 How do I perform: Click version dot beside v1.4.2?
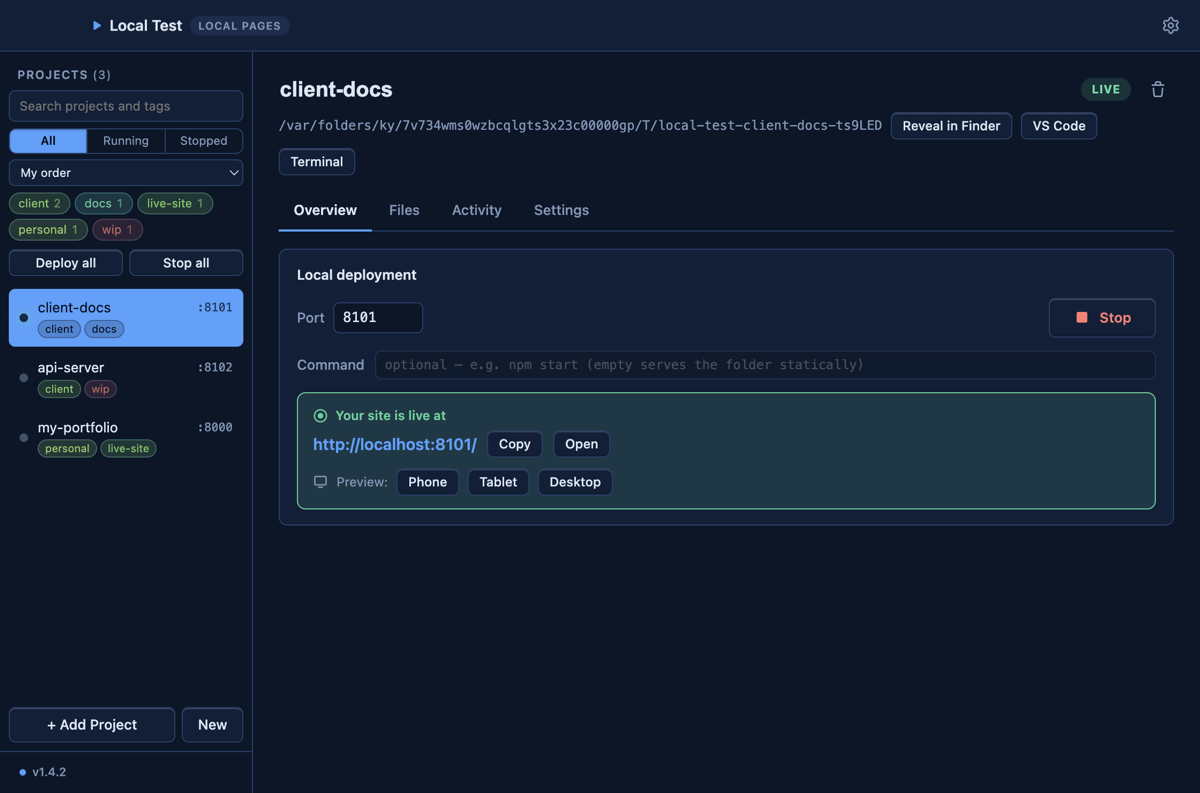pyautogui.click(x=23, y=772)
